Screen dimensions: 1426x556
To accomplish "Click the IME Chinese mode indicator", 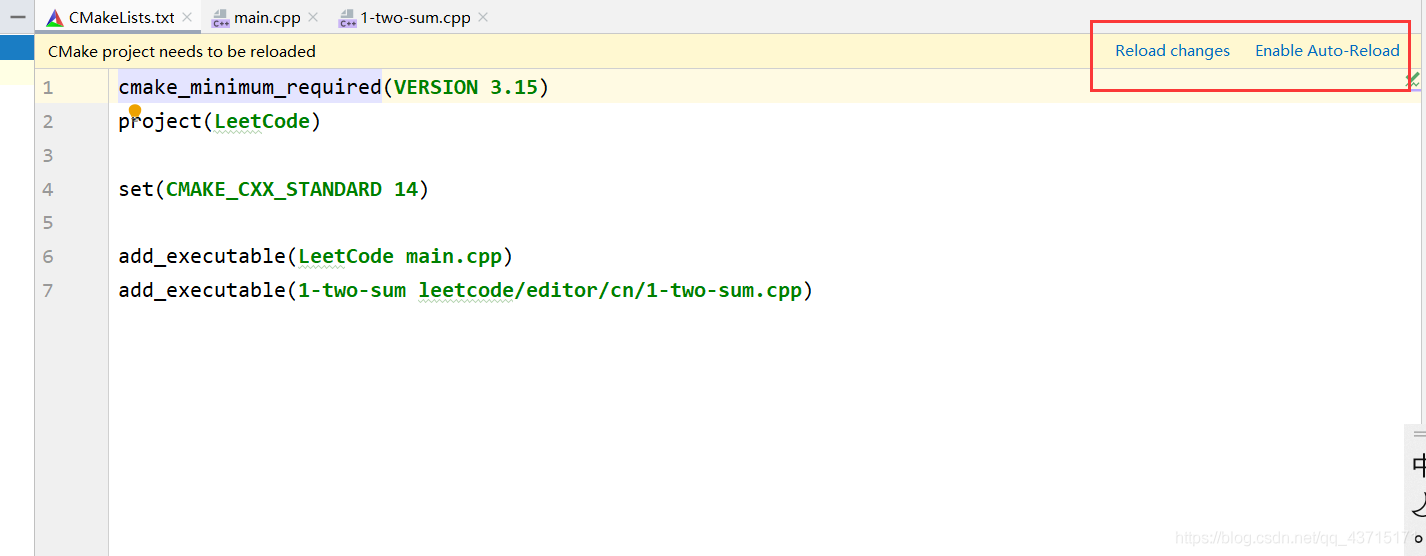I will pyautogui.click(x=1418, y=466).
